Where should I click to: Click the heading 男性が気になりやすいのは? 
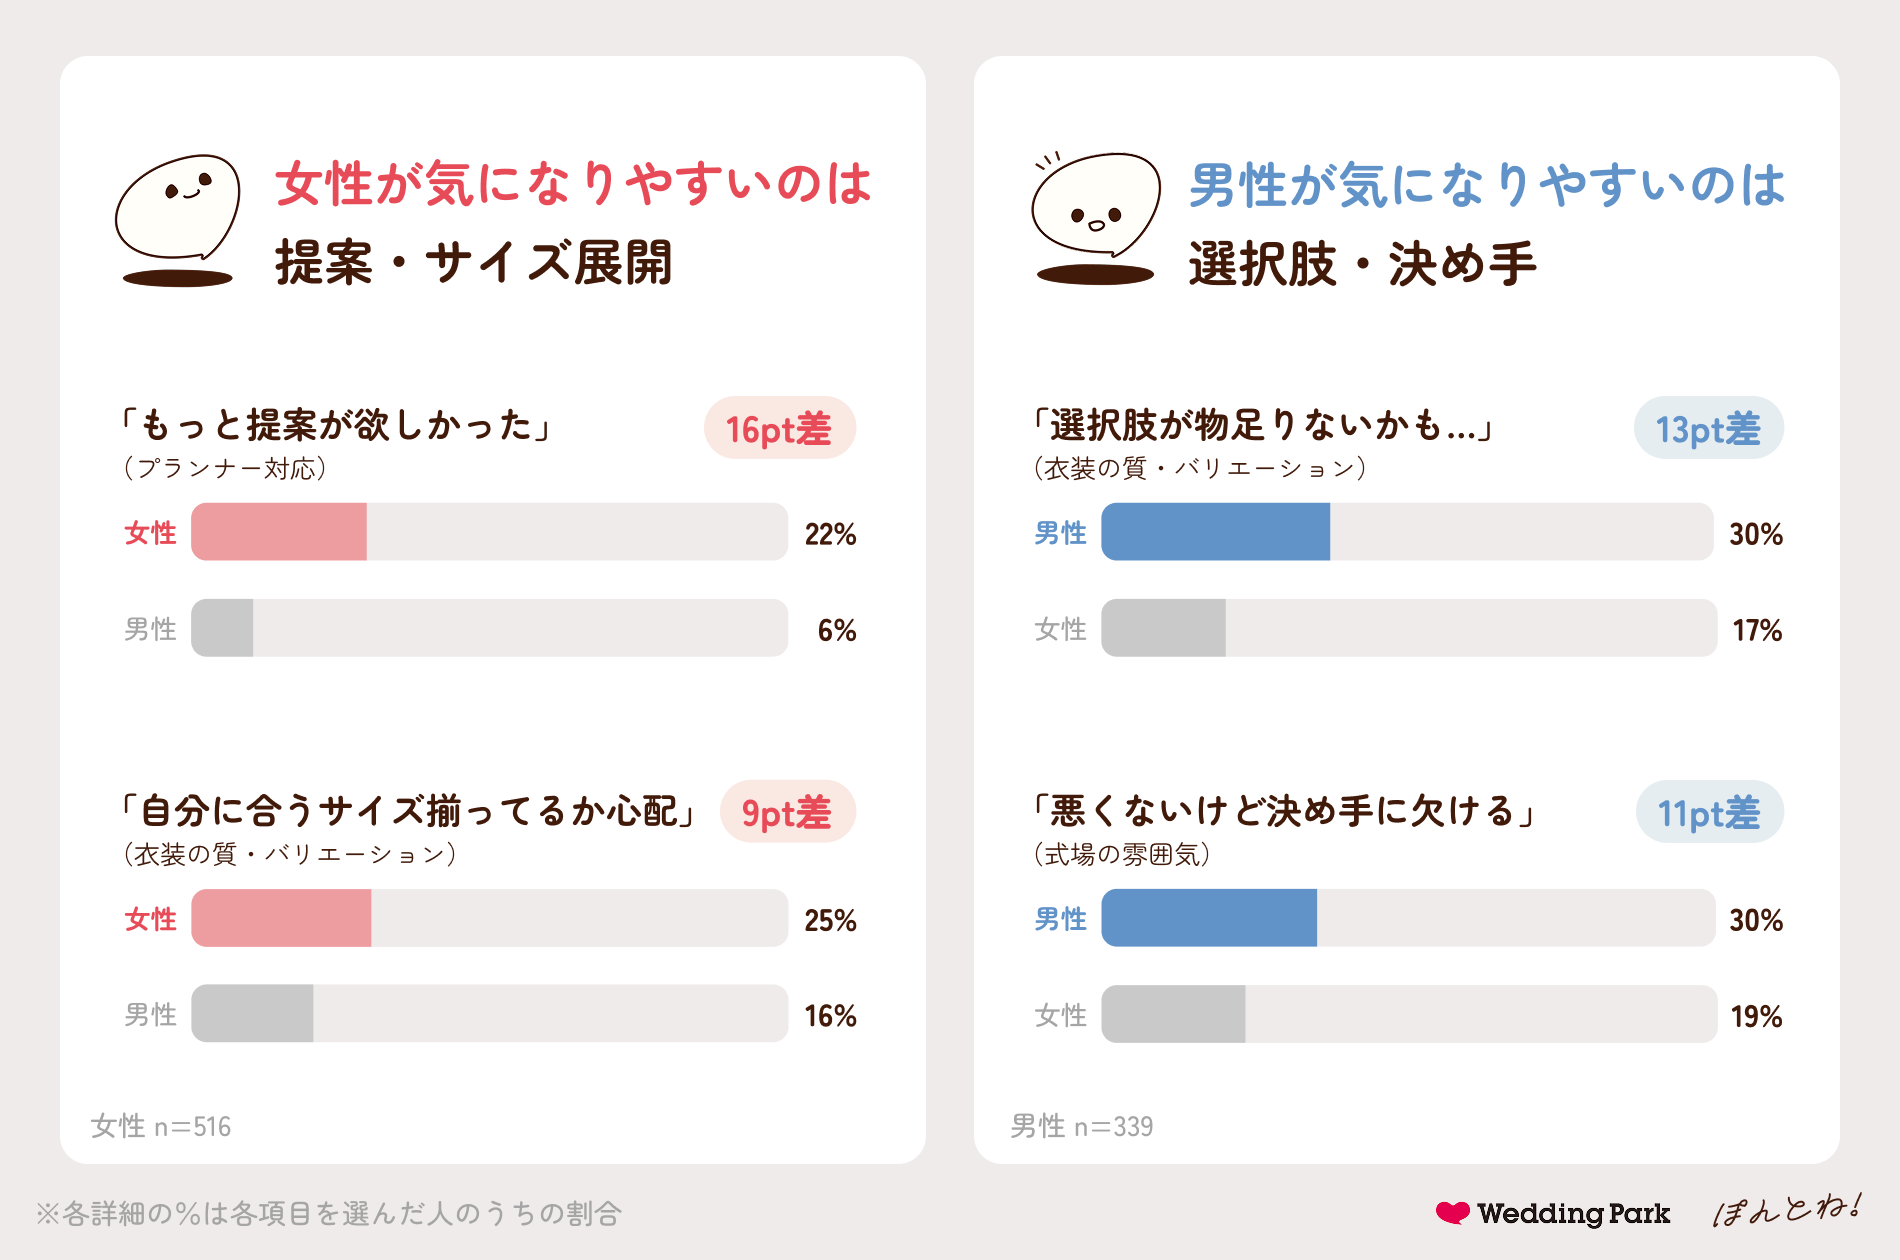point(1487,186)
